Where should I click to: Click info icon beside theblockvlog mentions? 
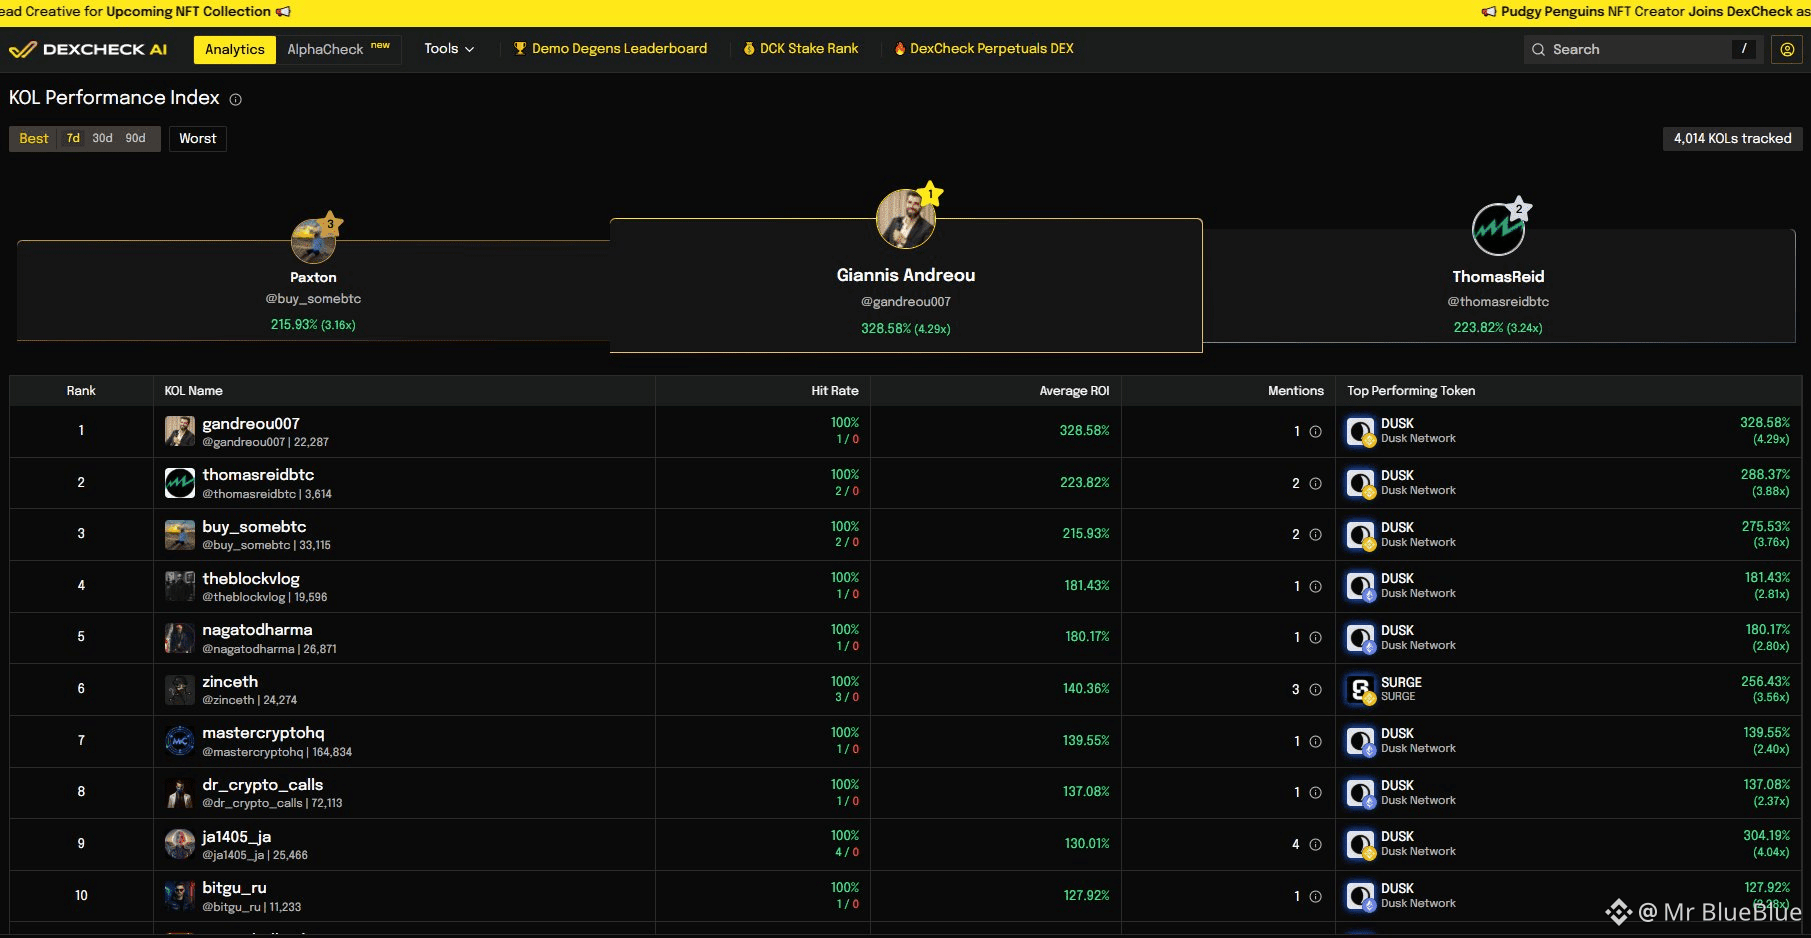click(x=1316, y=587)
